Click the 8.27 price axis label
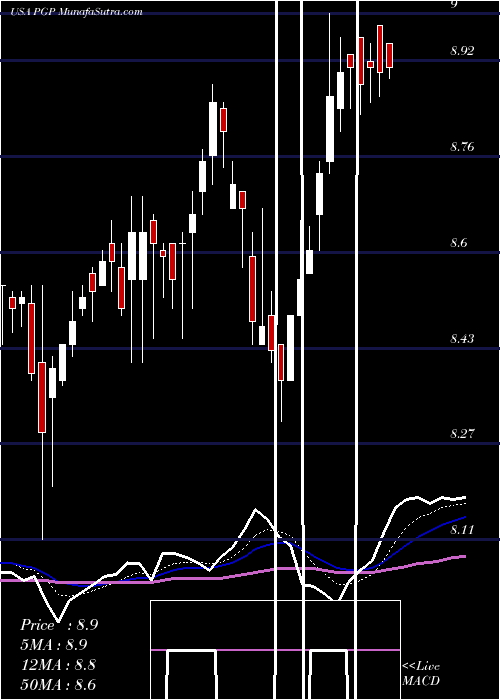This screenshot has width=500, height=700. (462, 433)
